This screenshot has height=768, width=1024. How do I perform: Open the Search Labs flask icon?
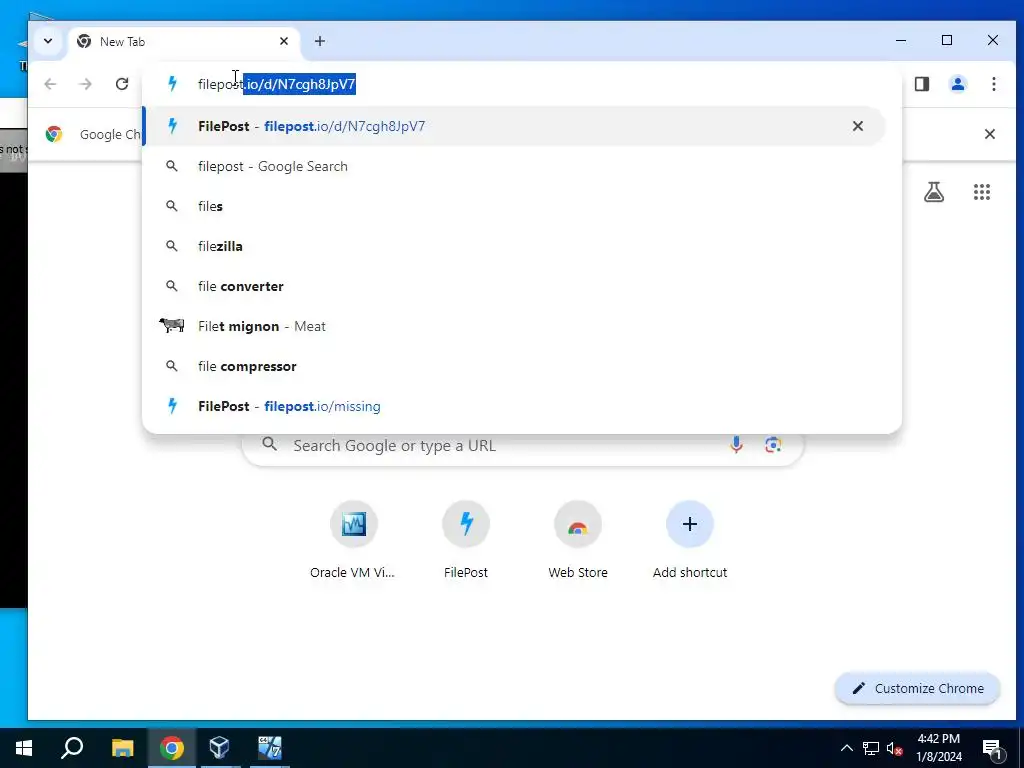coord(934,192)
